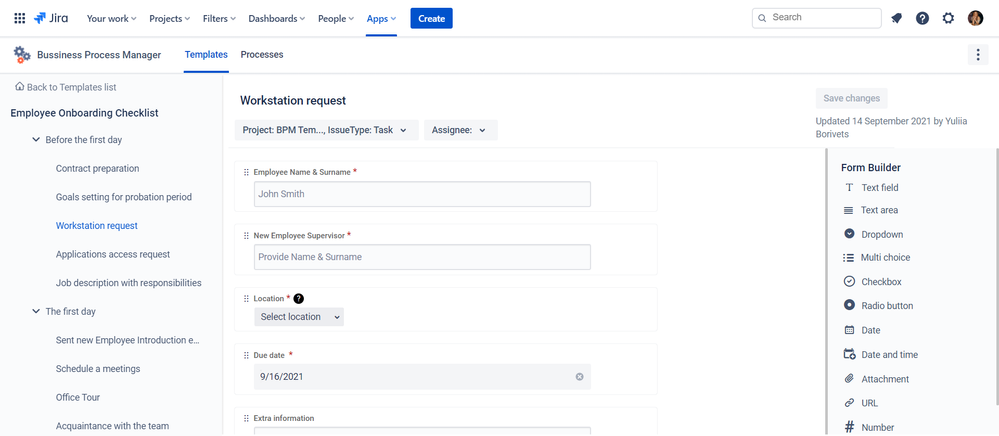Collapse The first day section

36,312
